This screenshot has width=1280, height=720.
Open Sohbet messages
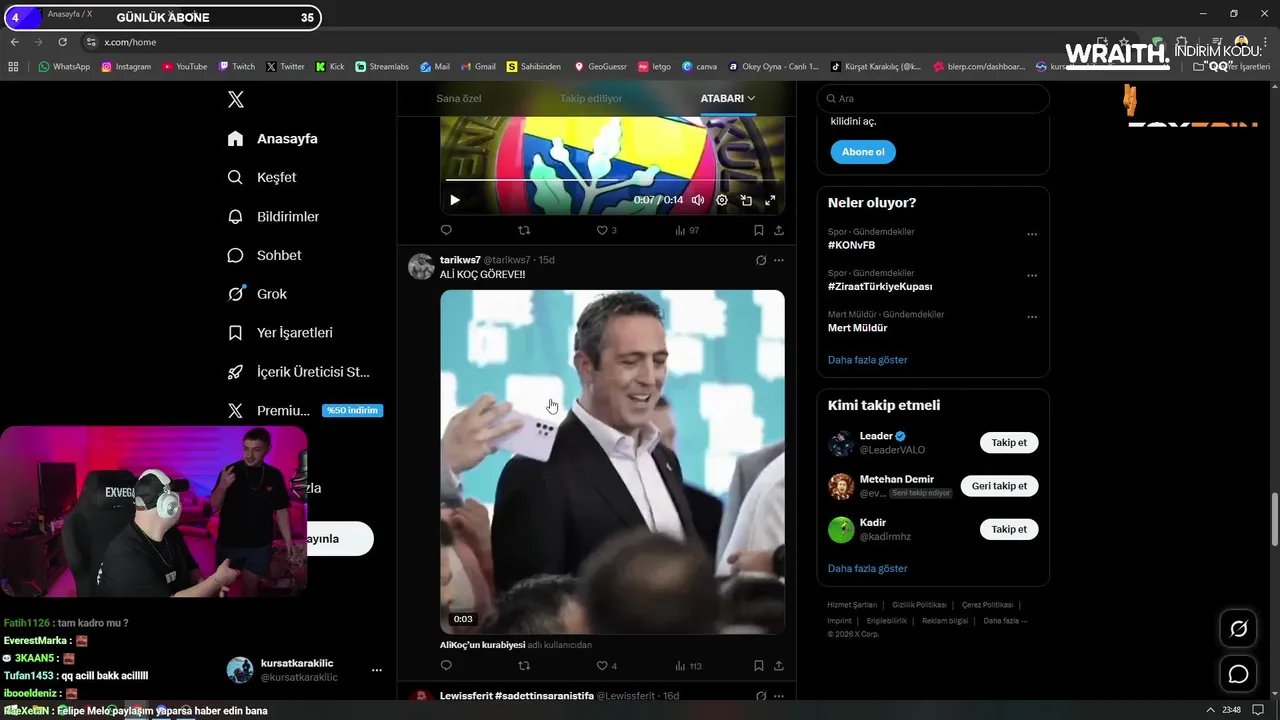264,255
